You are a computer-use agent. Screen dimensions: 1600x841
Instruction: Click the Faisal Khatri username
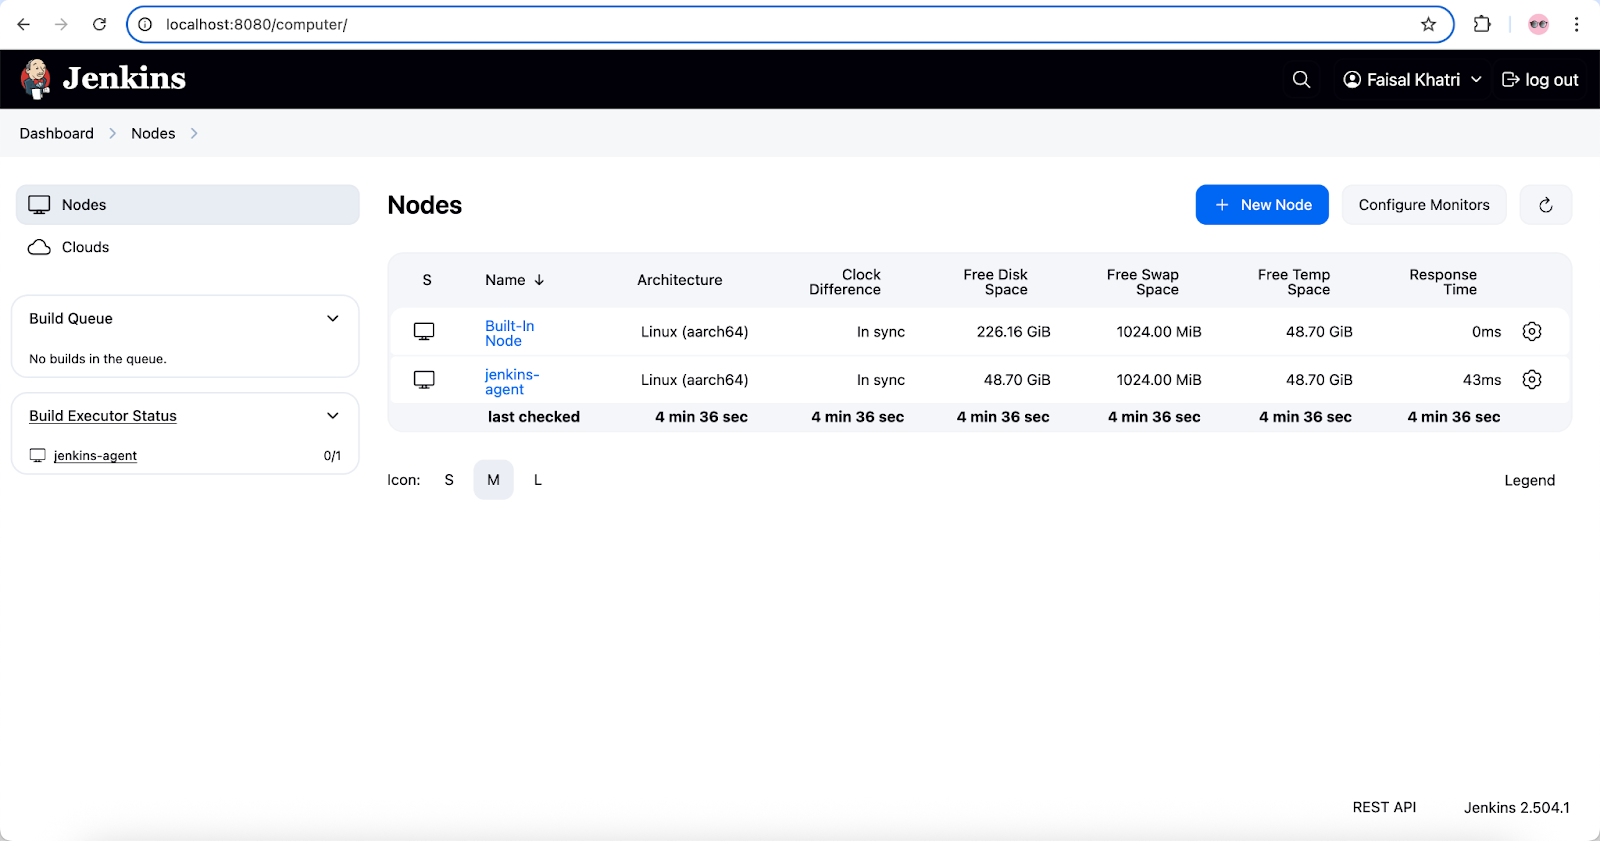1413,79
